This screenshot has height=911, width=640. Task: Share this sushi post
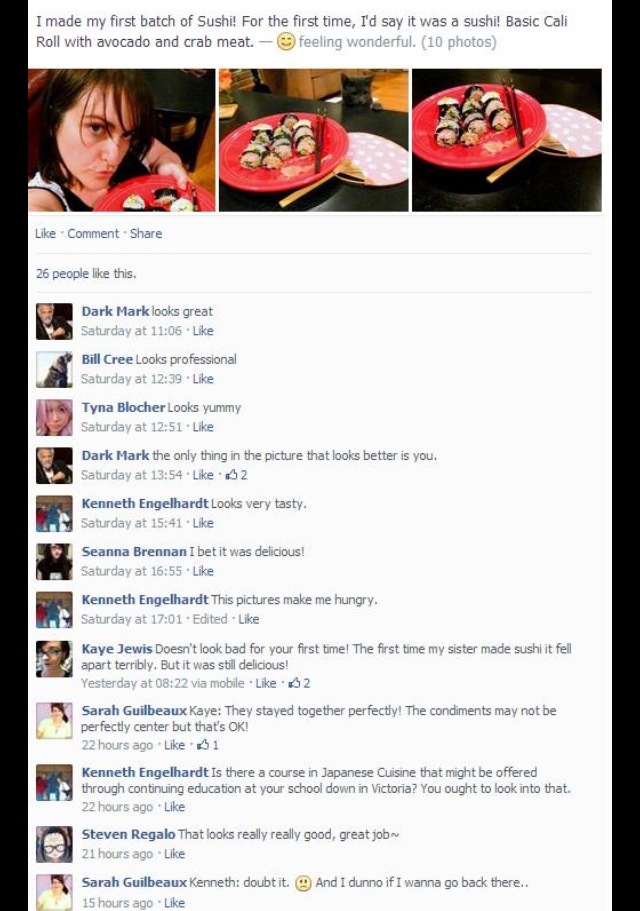tap(146, 234)
